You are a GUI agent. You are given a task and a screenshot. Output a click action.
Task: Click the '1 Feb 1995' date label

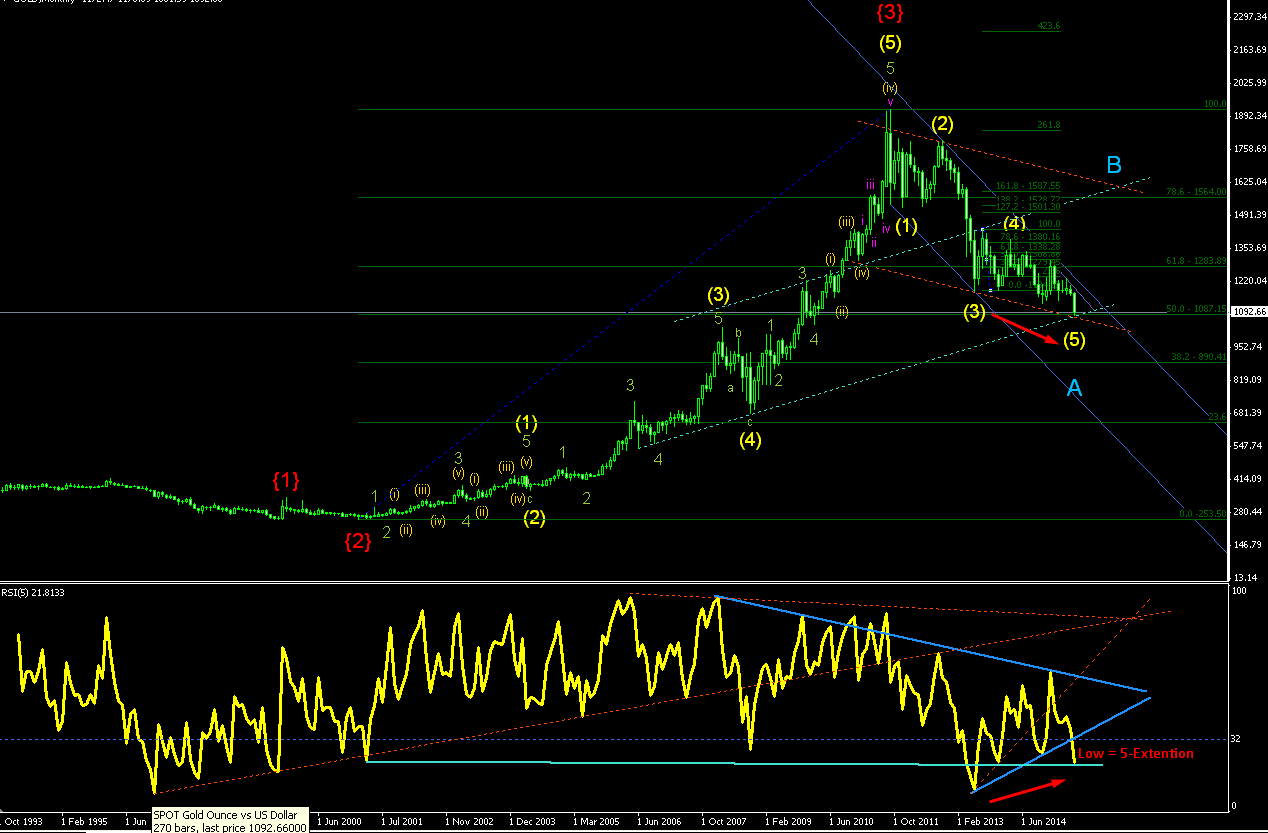click(84, 820)
